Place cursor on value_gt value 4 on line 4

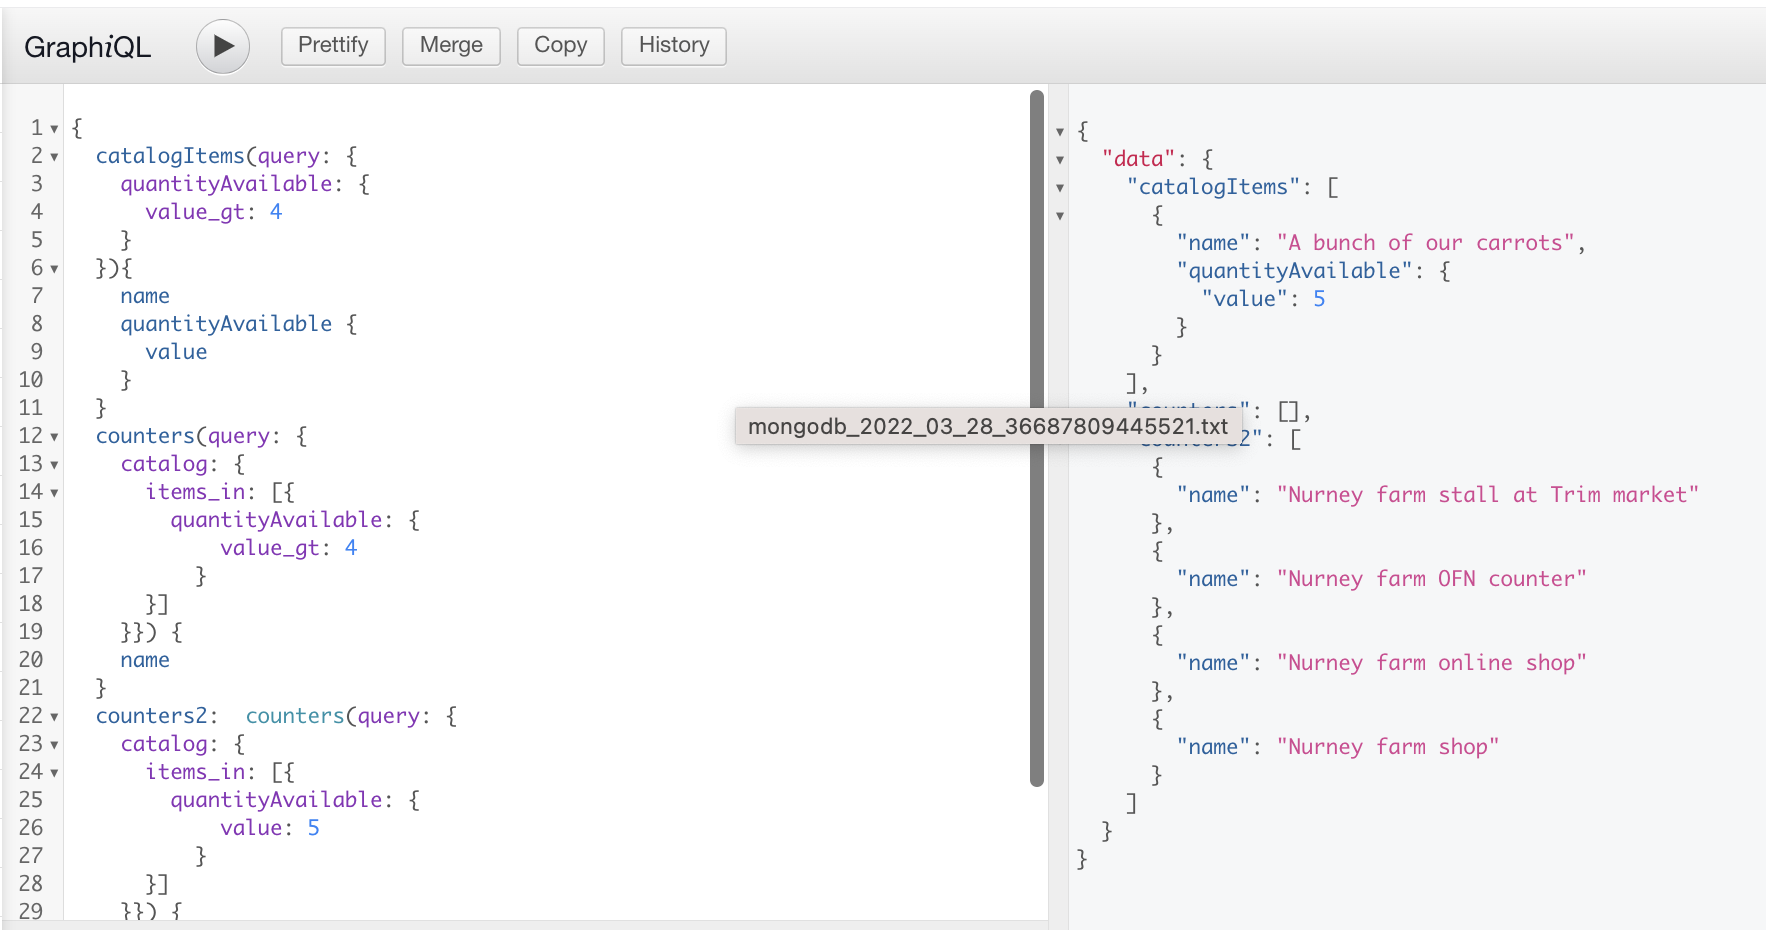point(276,212)
